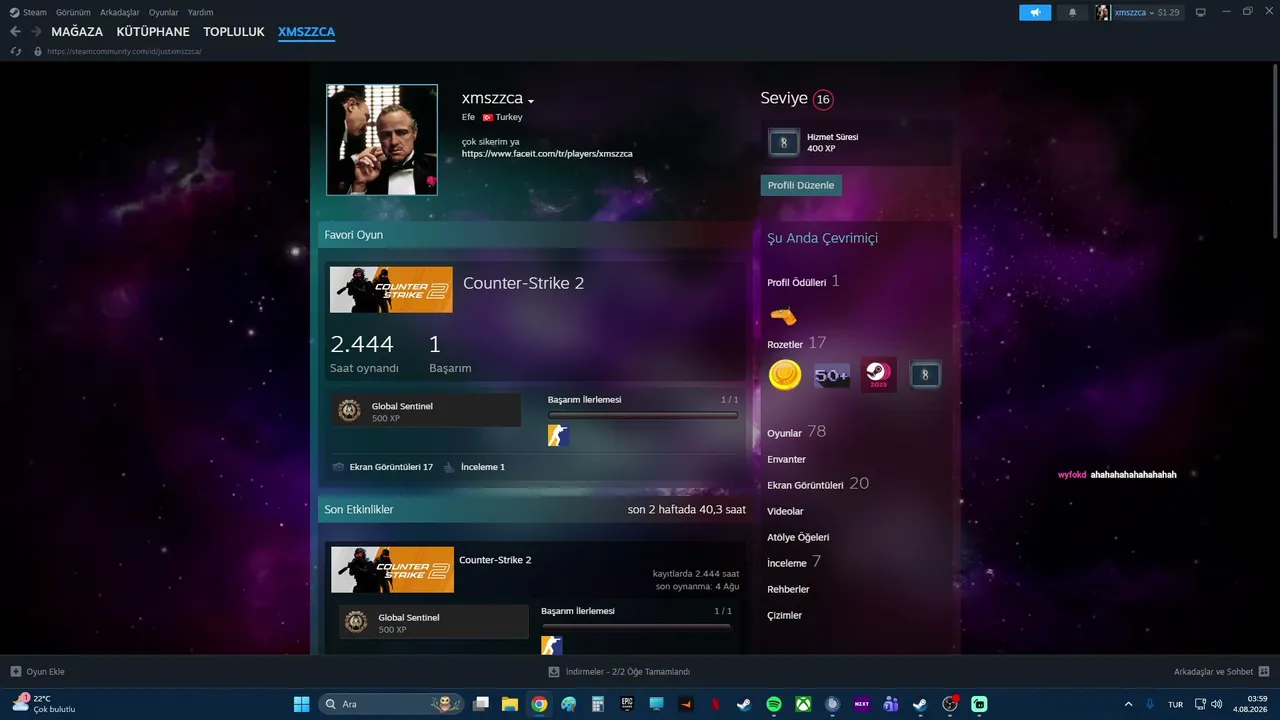Click the Profili Düzenle button
This screenshot has height=720, width=1280.
tap(801, 185)
